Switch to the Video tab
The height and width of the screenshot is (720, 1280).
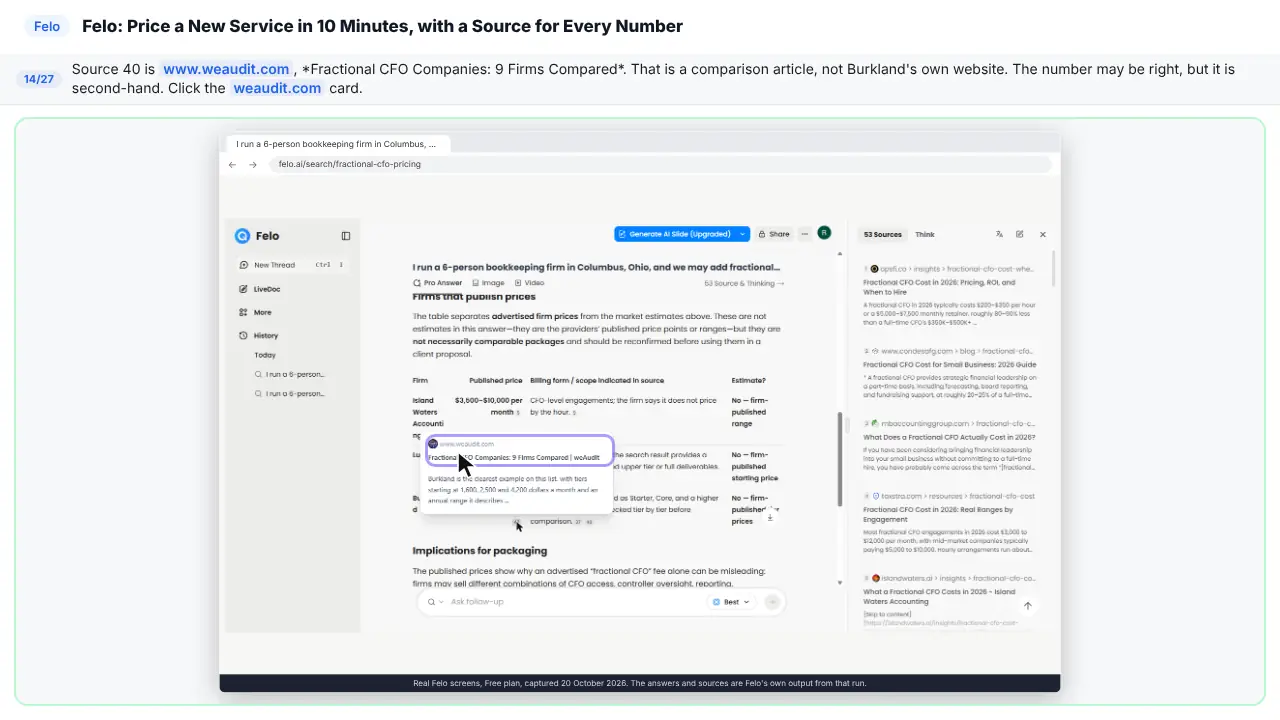(530, 283)
